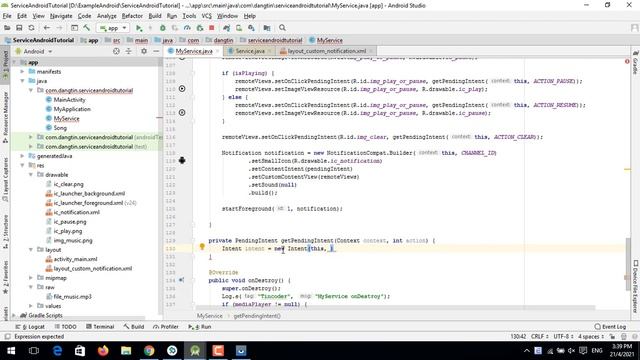Expand the manifests folder
The height and width of the screenshot is (360, 640).
(22, 71)
